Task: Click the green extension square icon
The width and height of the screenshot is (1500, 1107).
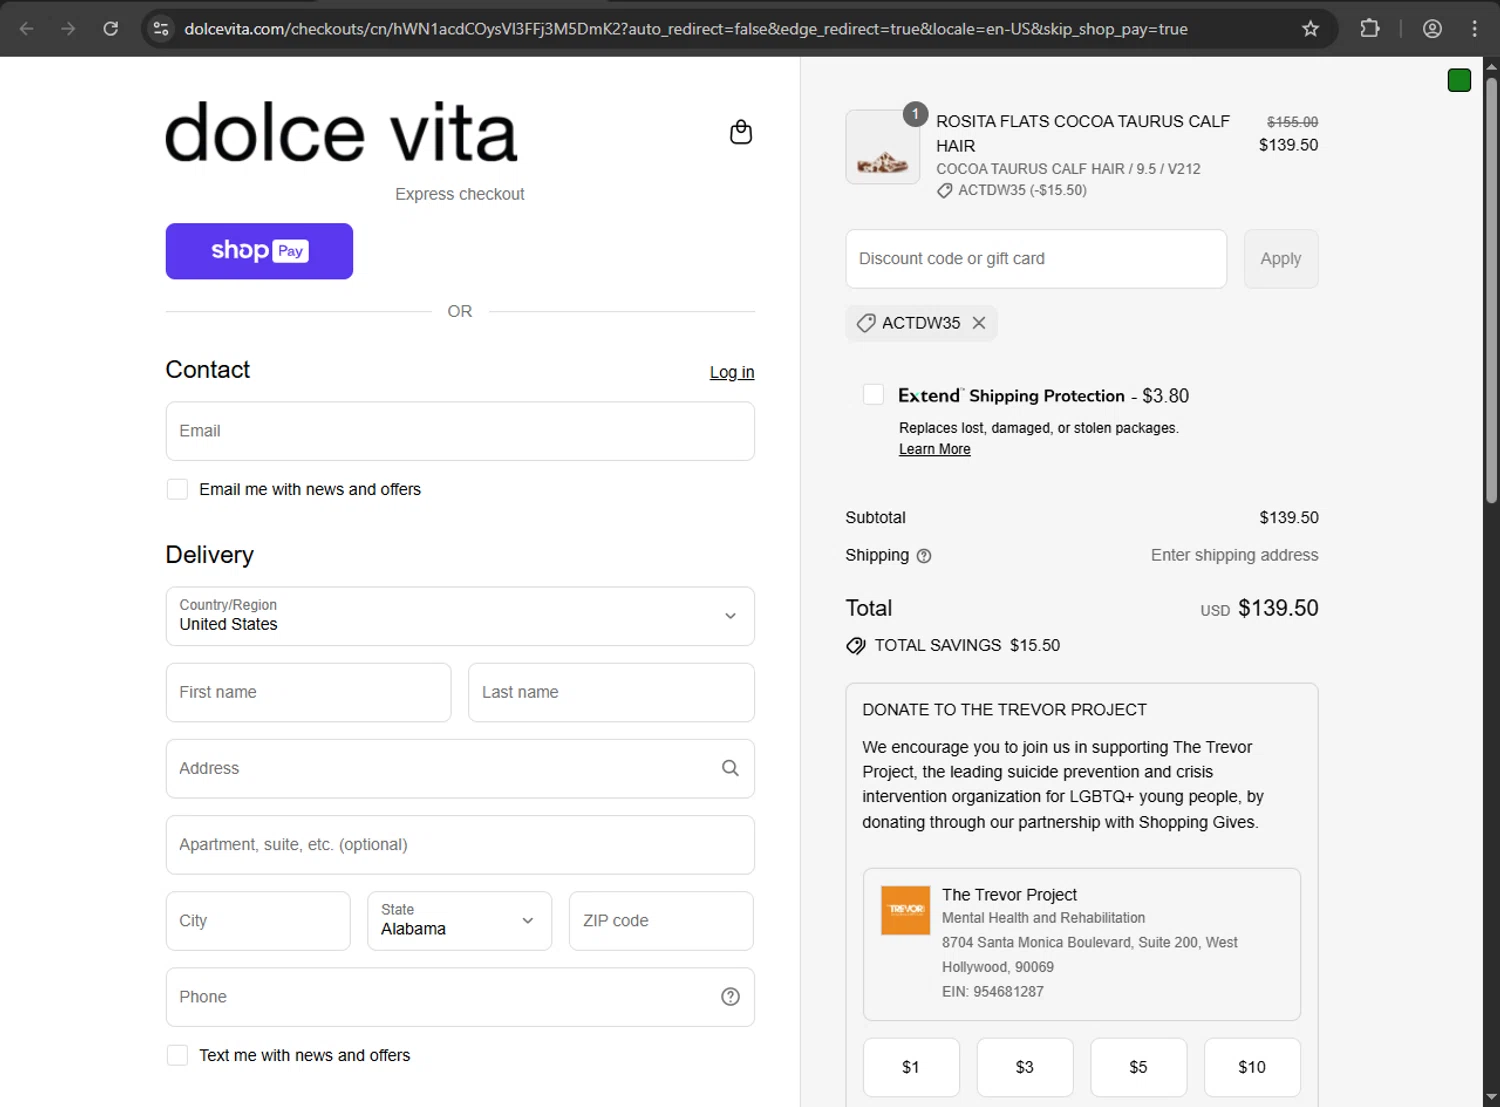Action: point(1459,81)
